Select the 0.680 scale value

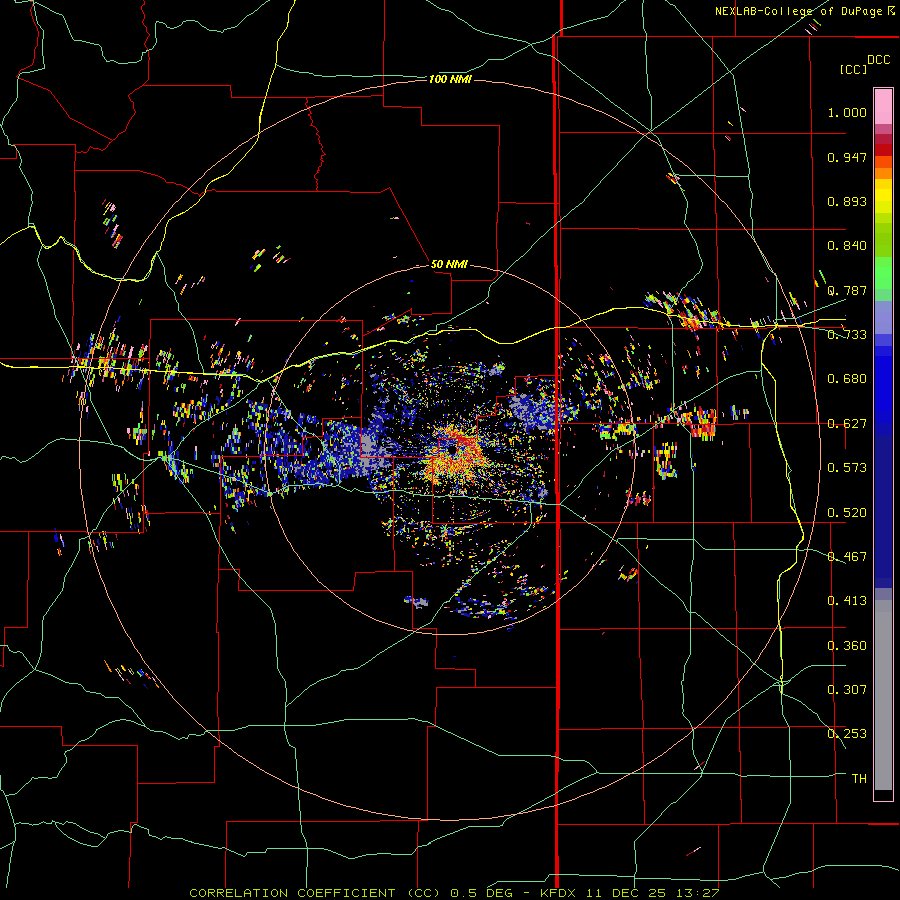847,379
